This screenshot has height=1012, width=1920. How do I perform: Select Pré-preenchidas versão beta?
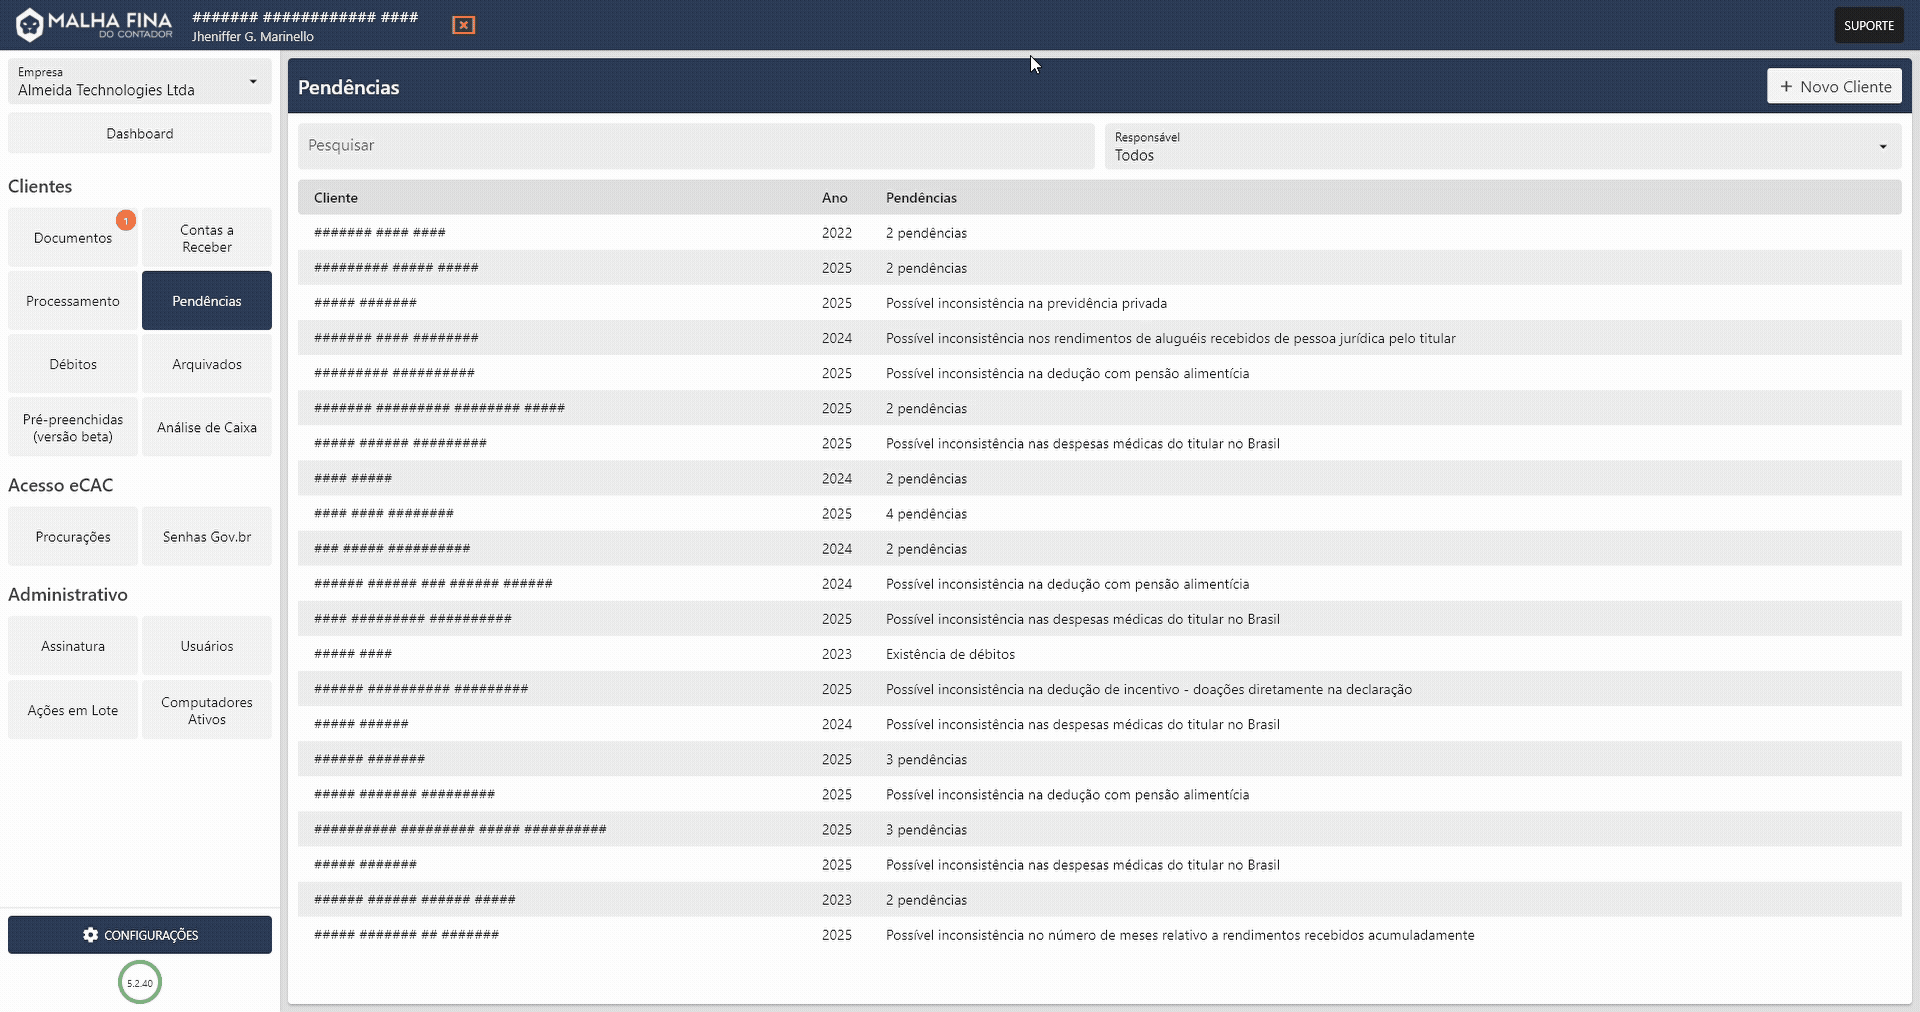click(71, 427)
